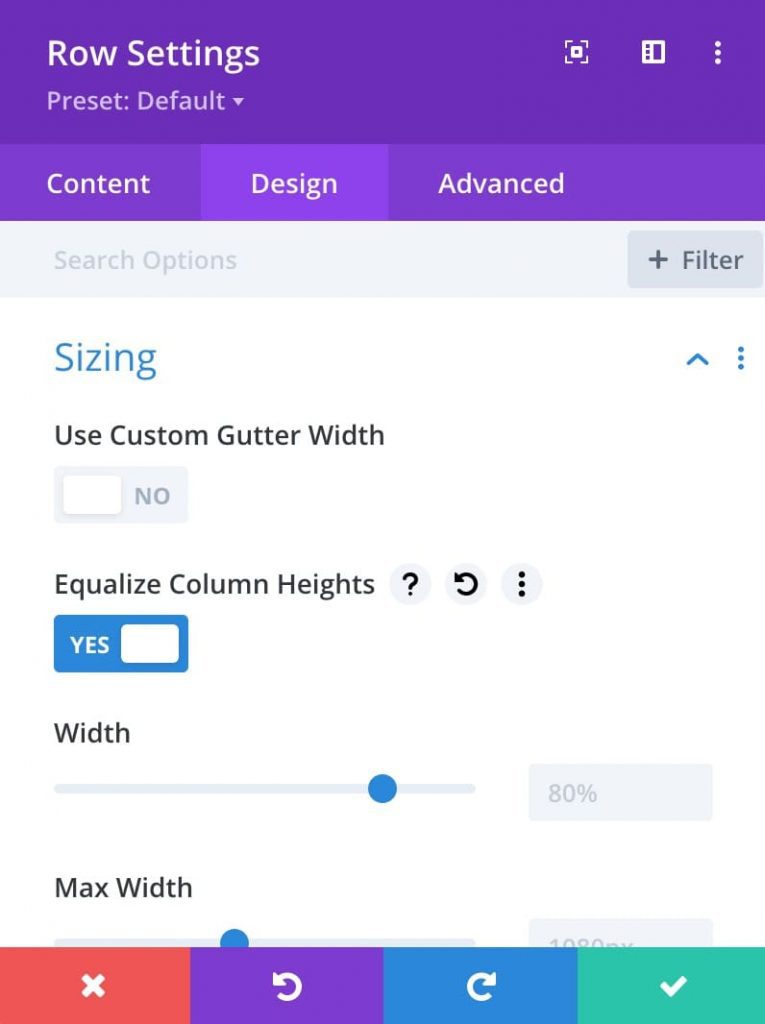The image size is (765, 1024).
Task: Collapse the Sizing section
Action: 697,359
